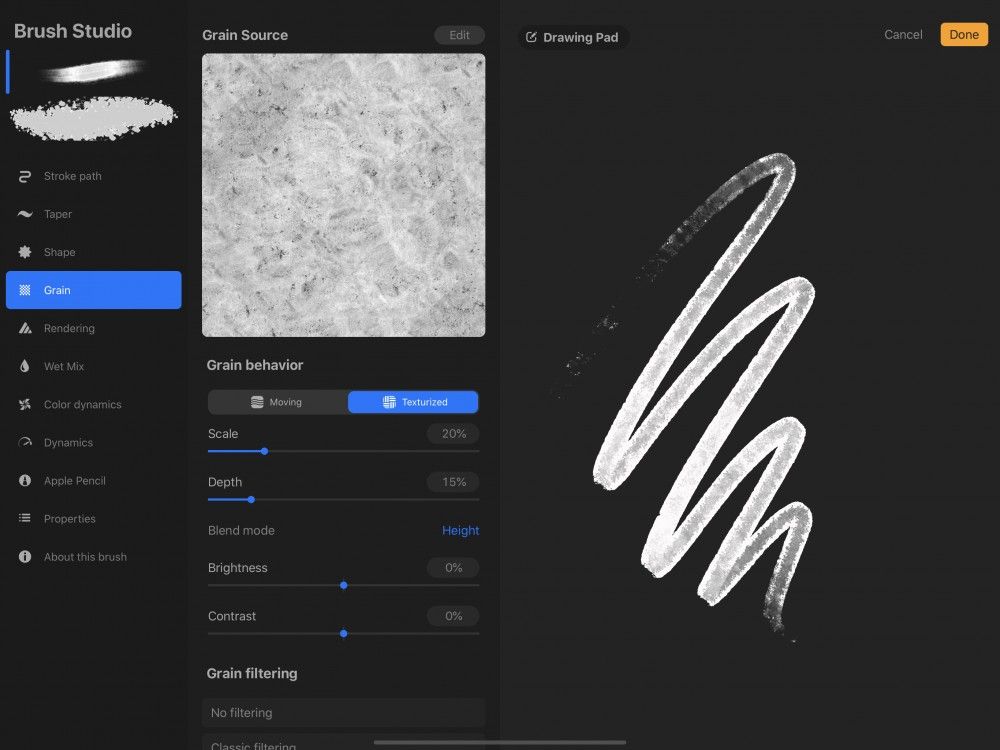Viewport: 1000px width, 750px height.
Task: Select the Apple Pencil icon
Action: [25, 480]
